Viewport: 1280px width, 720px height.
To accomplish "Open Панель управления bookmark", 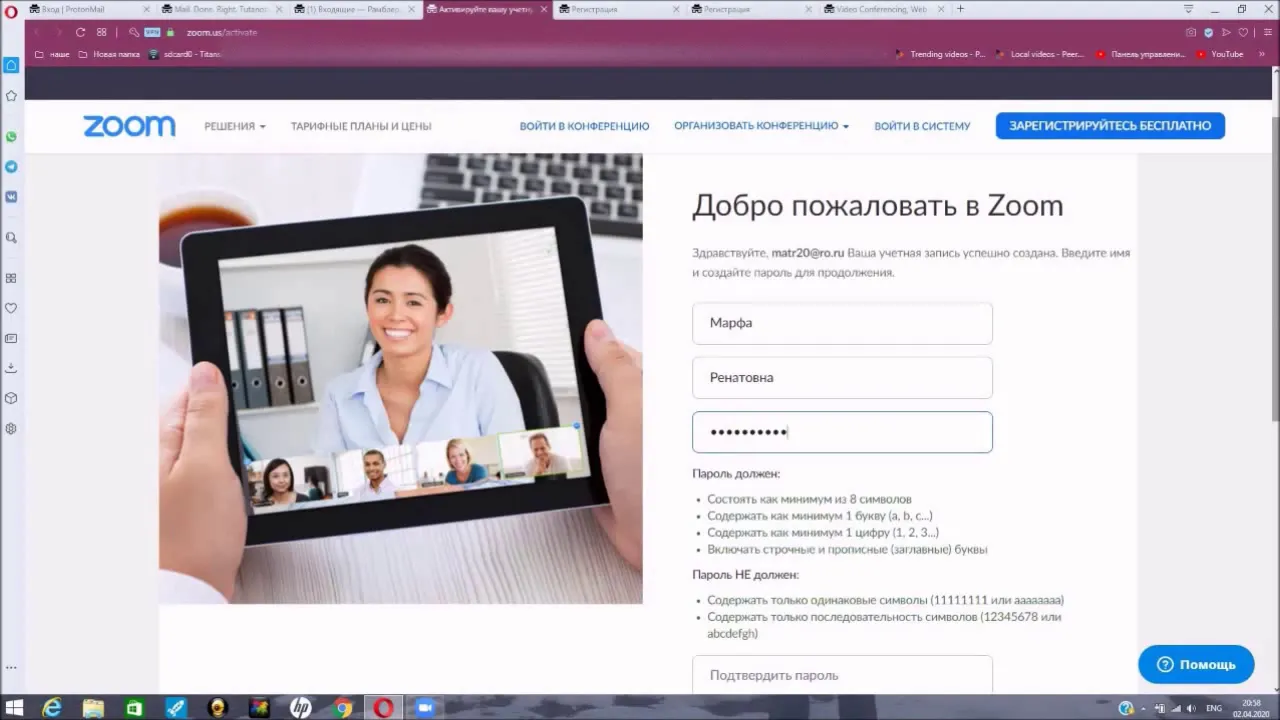I will coord(1141,54).
